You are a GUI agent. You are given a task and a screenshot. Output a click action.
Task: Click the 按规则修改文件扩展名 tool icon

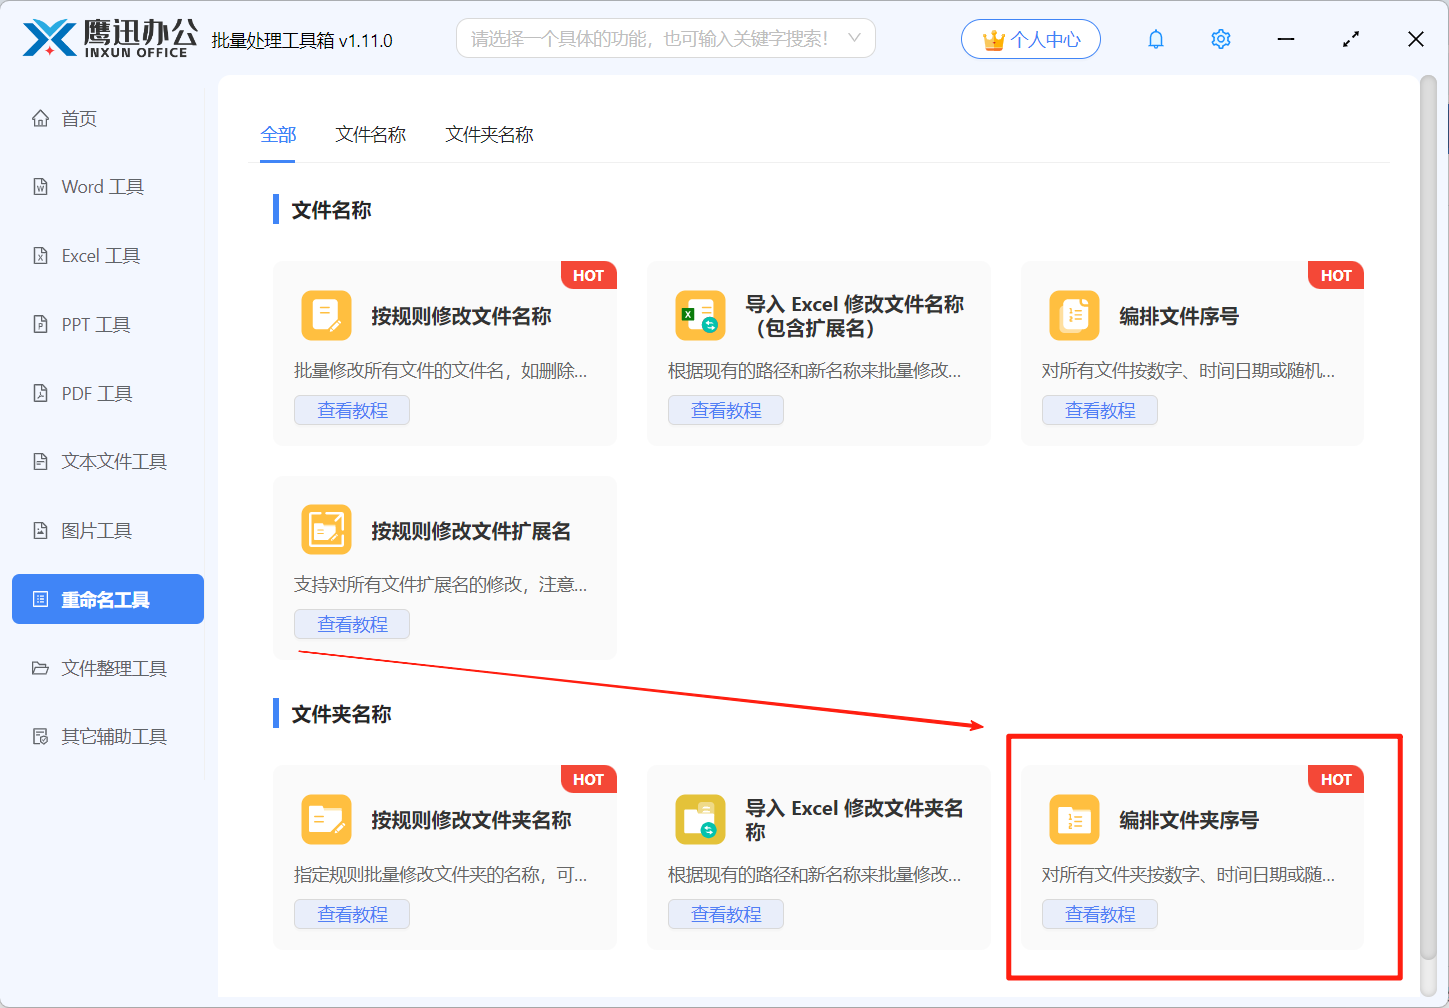click(x=326, y=529)
